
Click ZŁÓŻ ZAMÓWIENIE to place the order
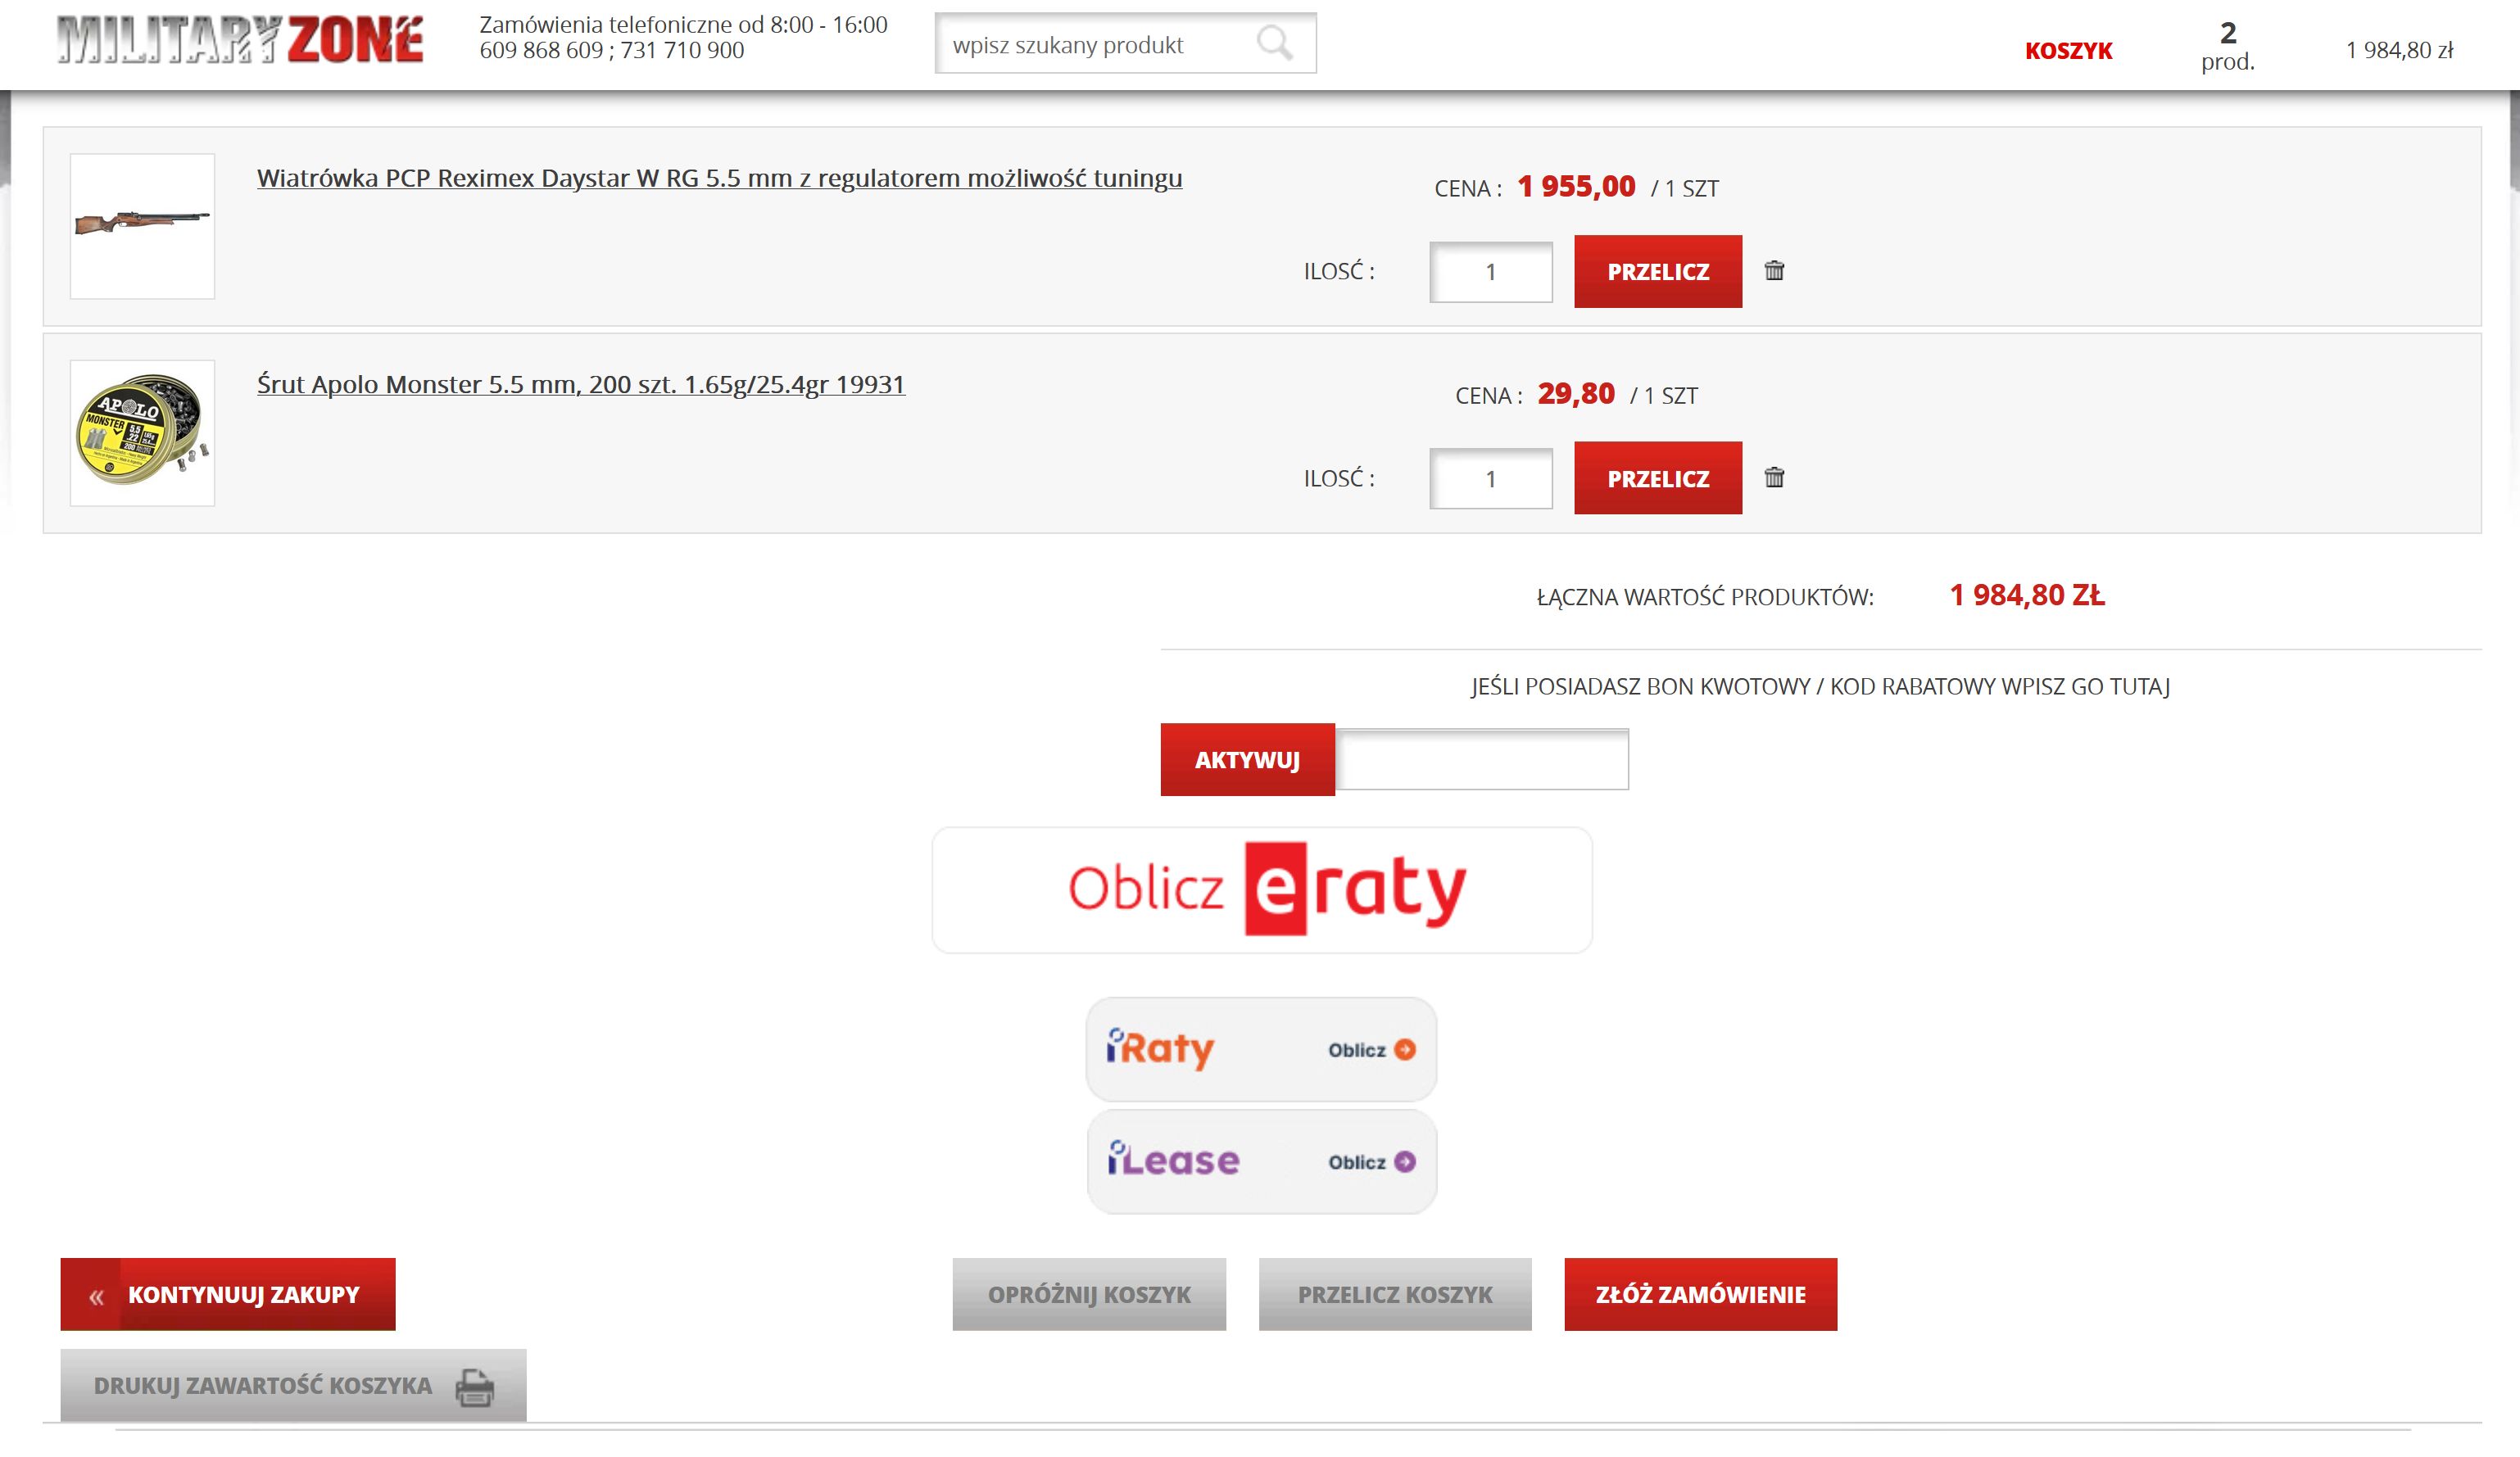pyautogui.click(x=1700, y=1294)
